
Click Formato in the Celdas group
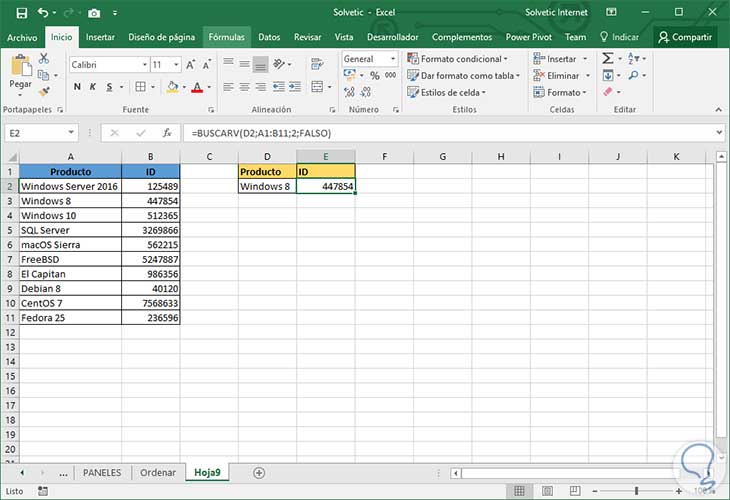(x=560, y=92)
